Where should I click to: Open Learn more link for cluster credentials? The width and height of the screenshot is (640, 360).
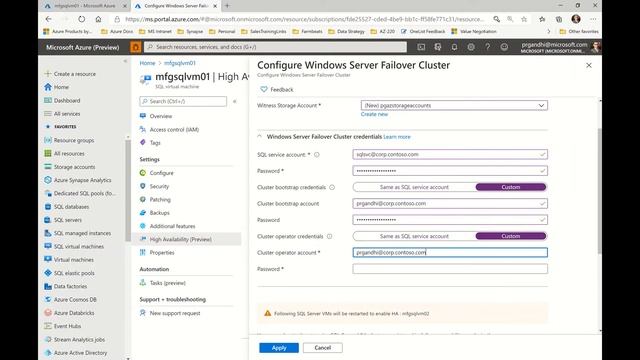point(397,137)
